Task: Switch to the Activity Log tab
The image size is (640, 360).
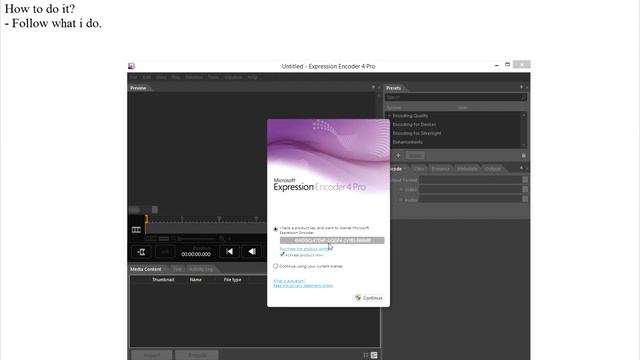Action: (x=201, y=269)
